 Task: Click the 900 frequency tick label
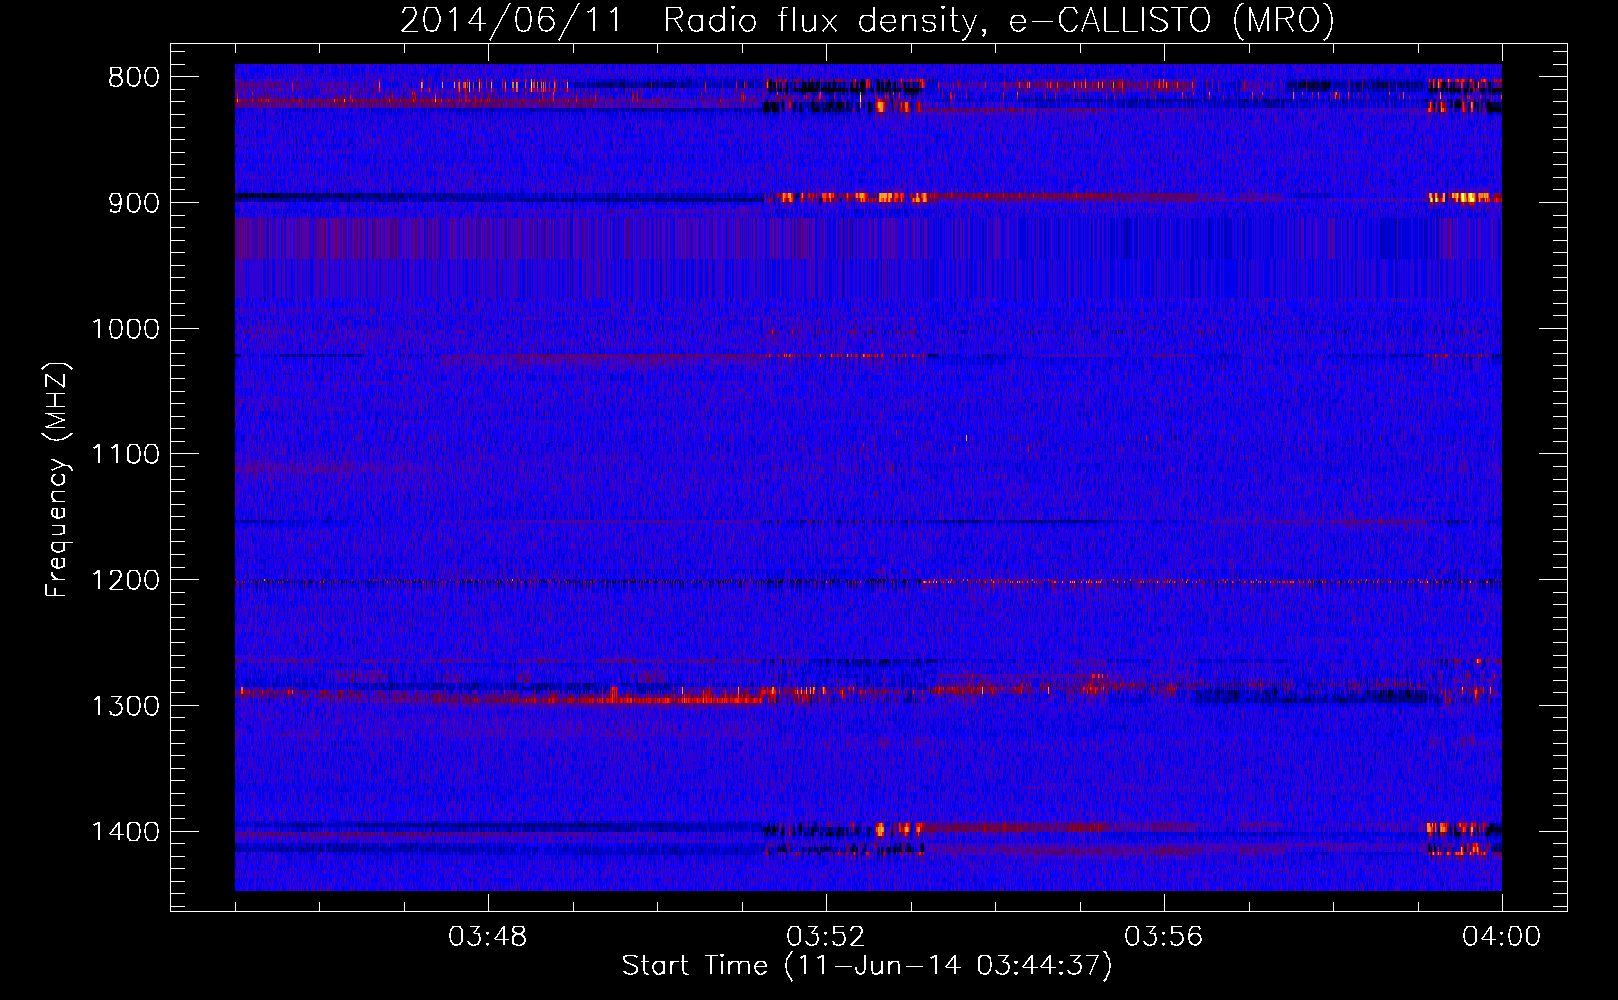tap(134, 203)
